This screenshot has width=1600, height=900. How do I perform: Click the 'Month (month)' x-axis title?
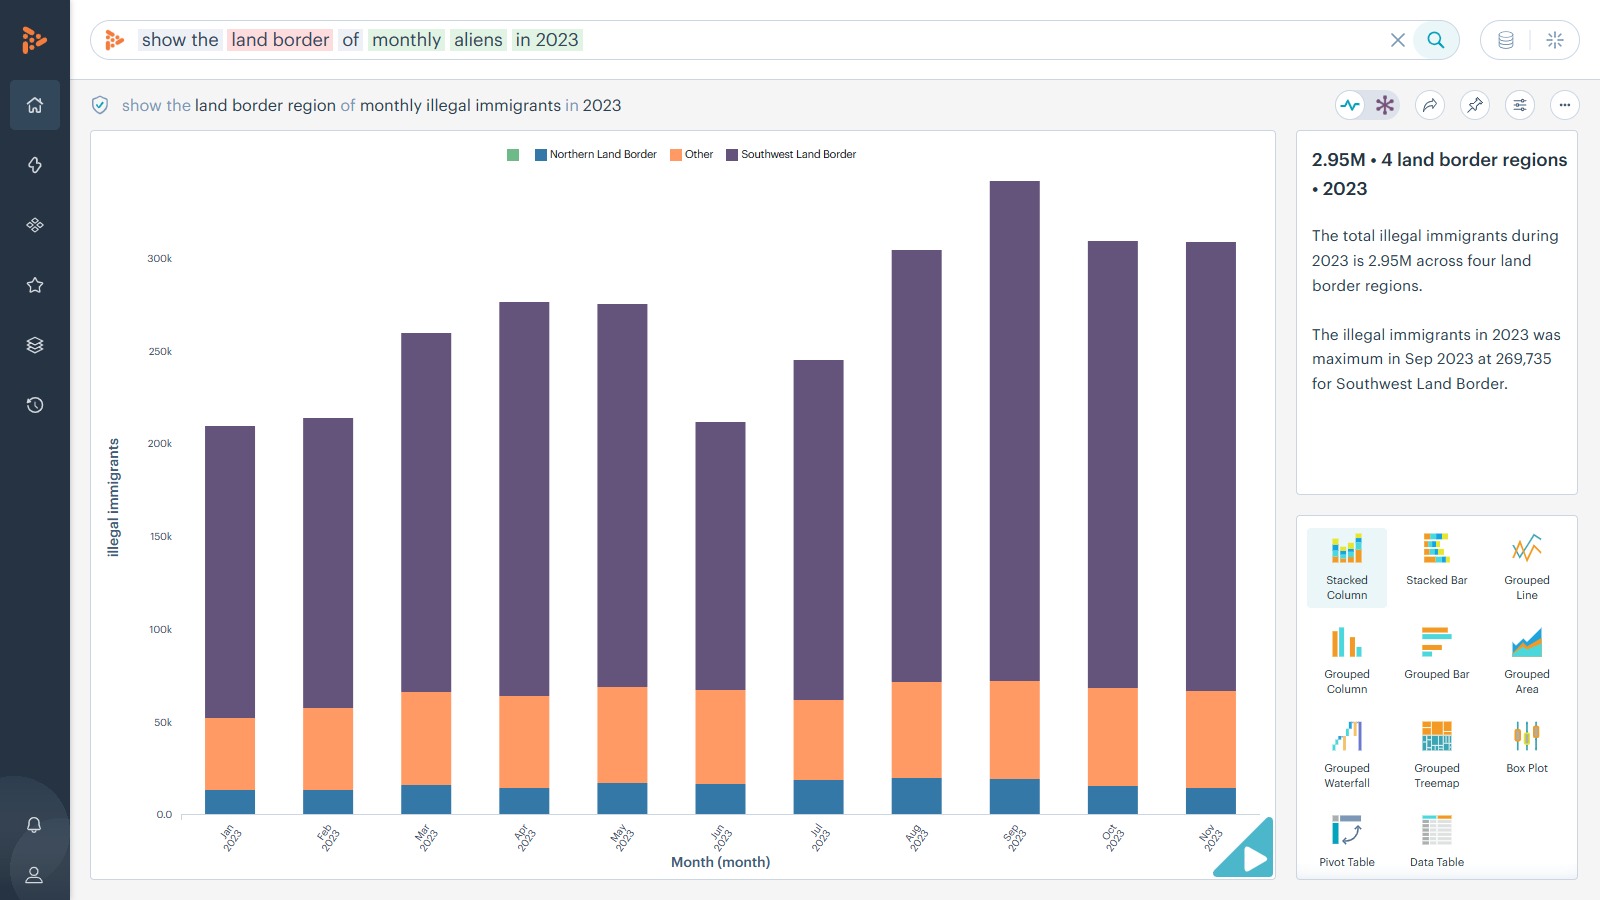(720, 862)
